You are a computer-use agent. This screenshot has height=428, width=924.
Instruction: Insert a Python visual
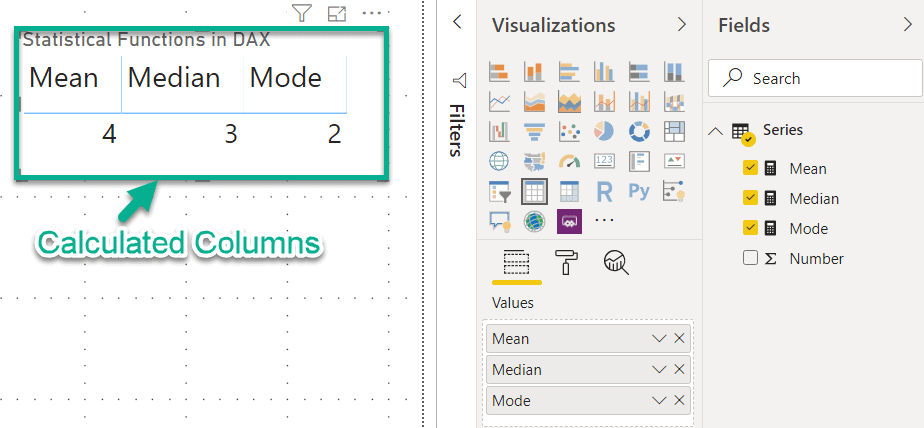639,191
